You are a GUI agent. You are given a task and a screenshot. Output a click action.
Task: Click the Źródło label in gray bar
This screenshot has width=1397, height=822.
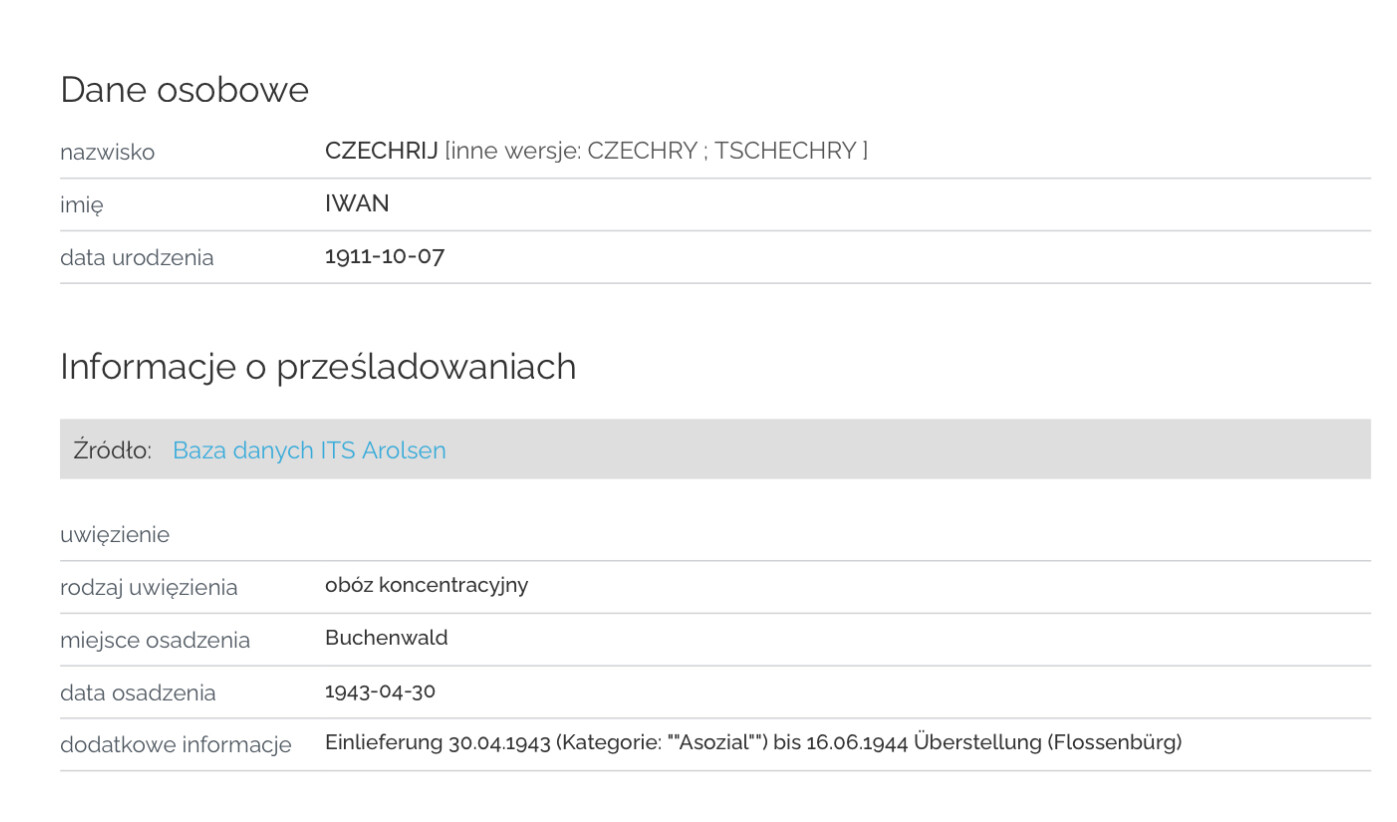point(112,450)
